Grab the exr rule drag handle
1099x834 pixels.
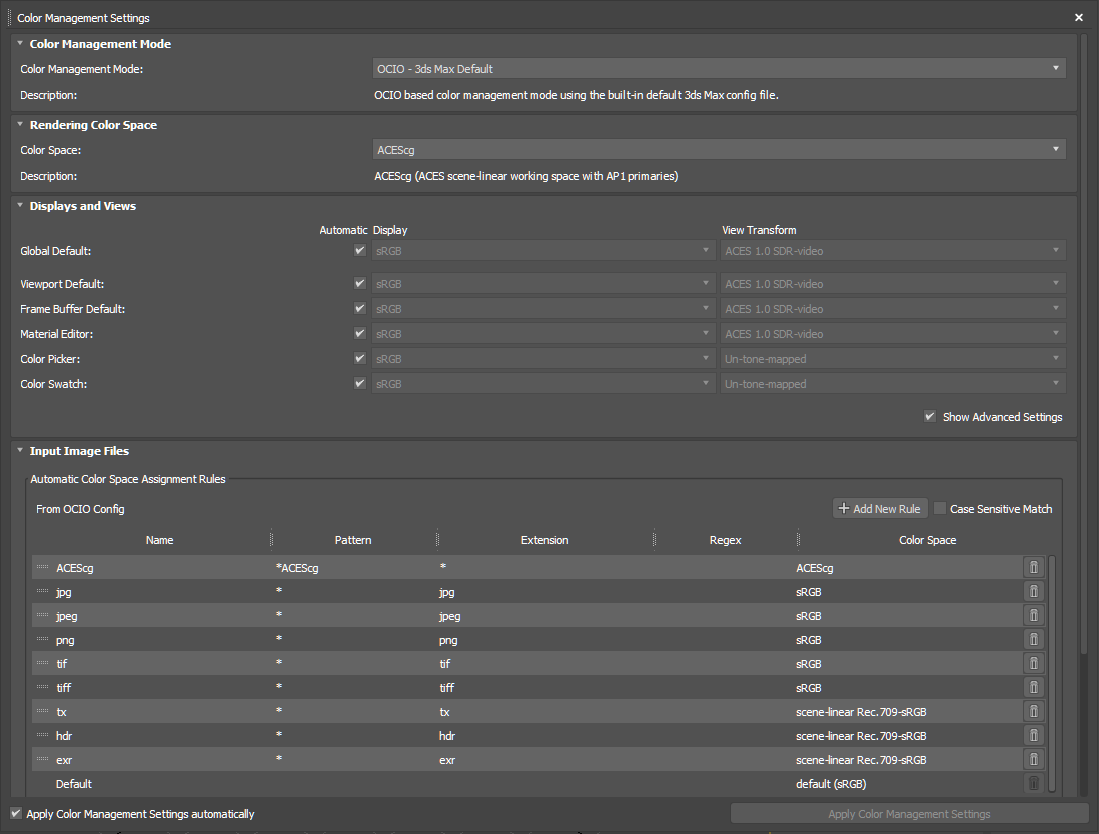tap(43, 759)
